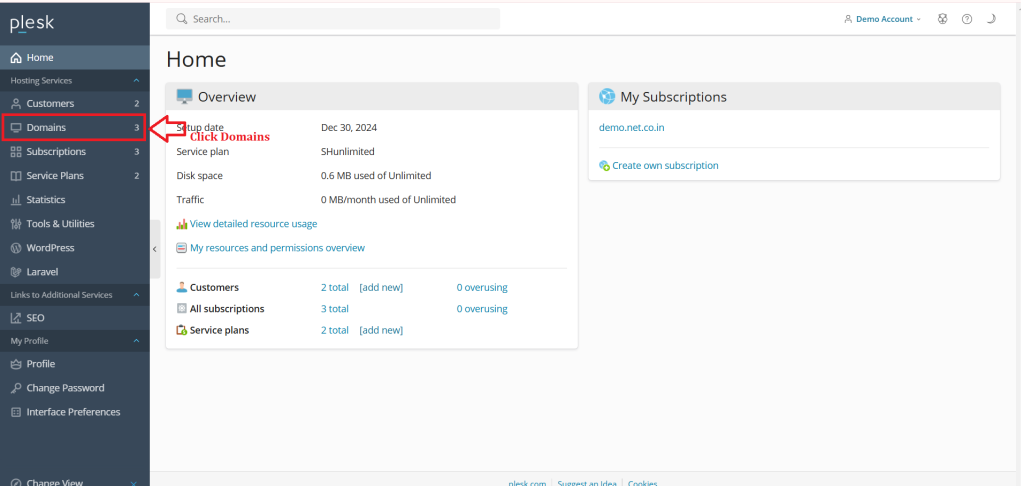1024x486 pixels.
Task: Click SHunlimited service plan value
Action: pyautogui.click(x=347, y=152)
